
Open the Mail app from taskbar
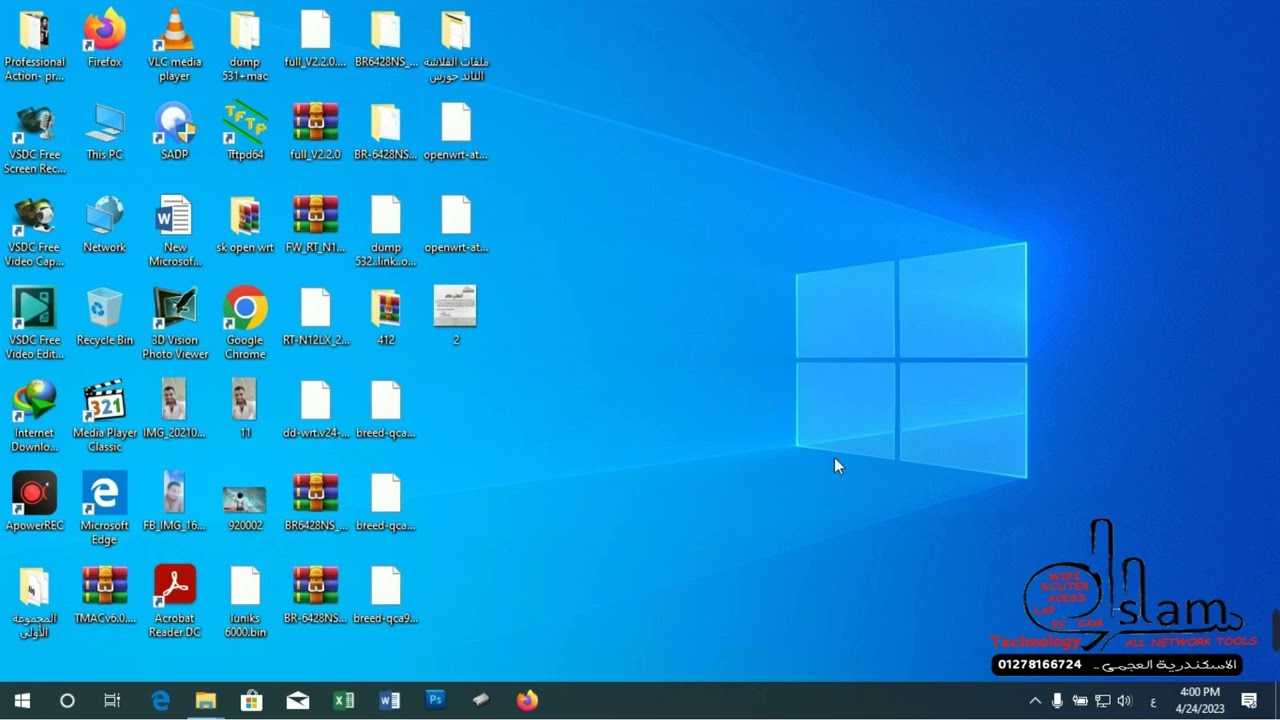tap(298, 701)
